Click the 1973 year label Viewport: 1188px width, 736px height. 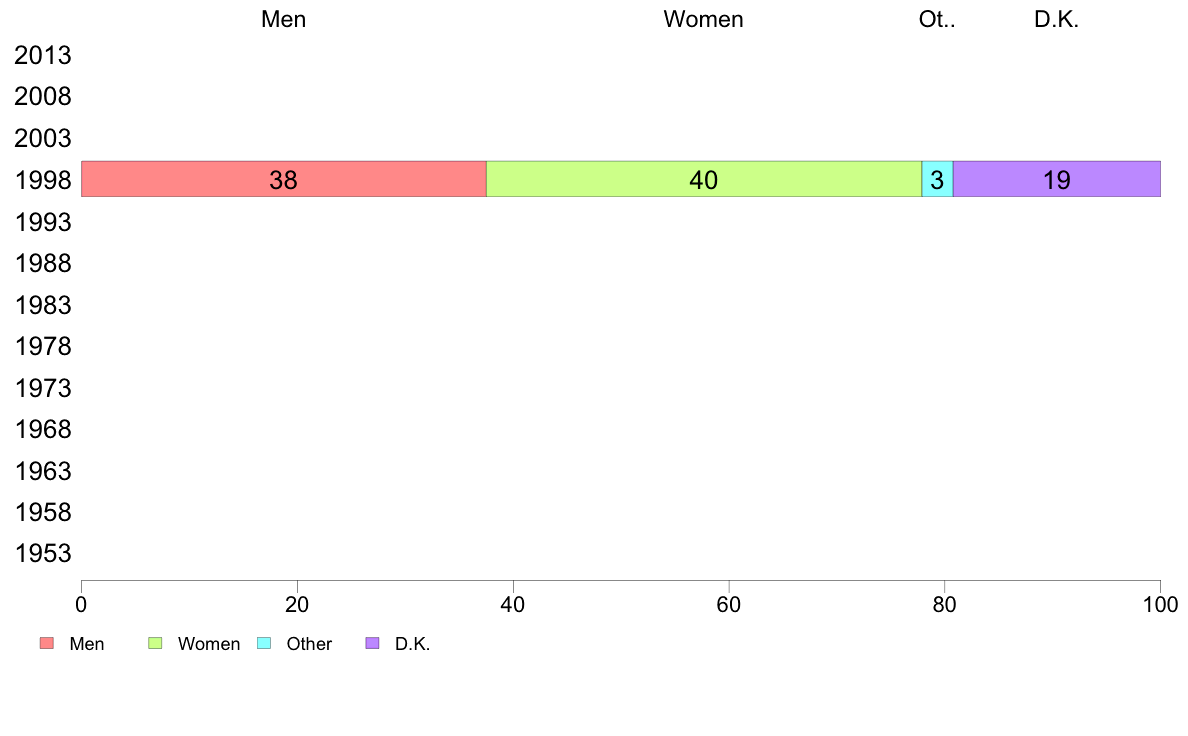point(43,388)
